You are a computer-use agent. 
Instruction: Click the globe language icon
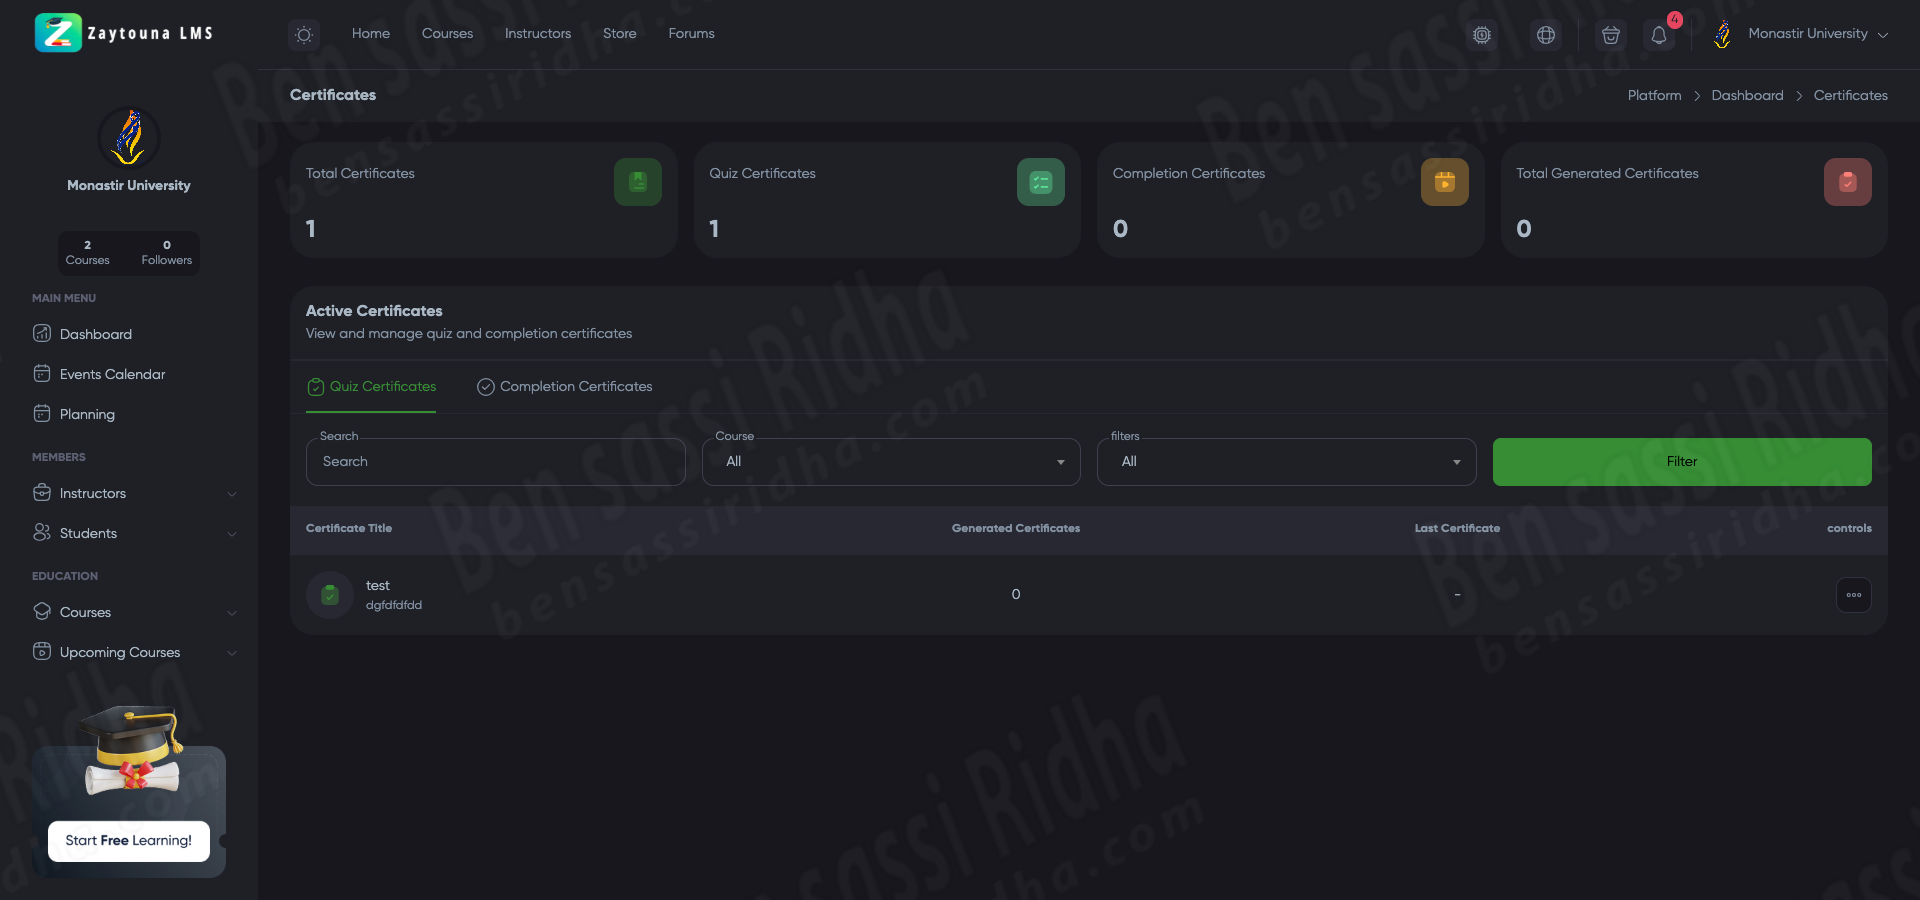1545,35
